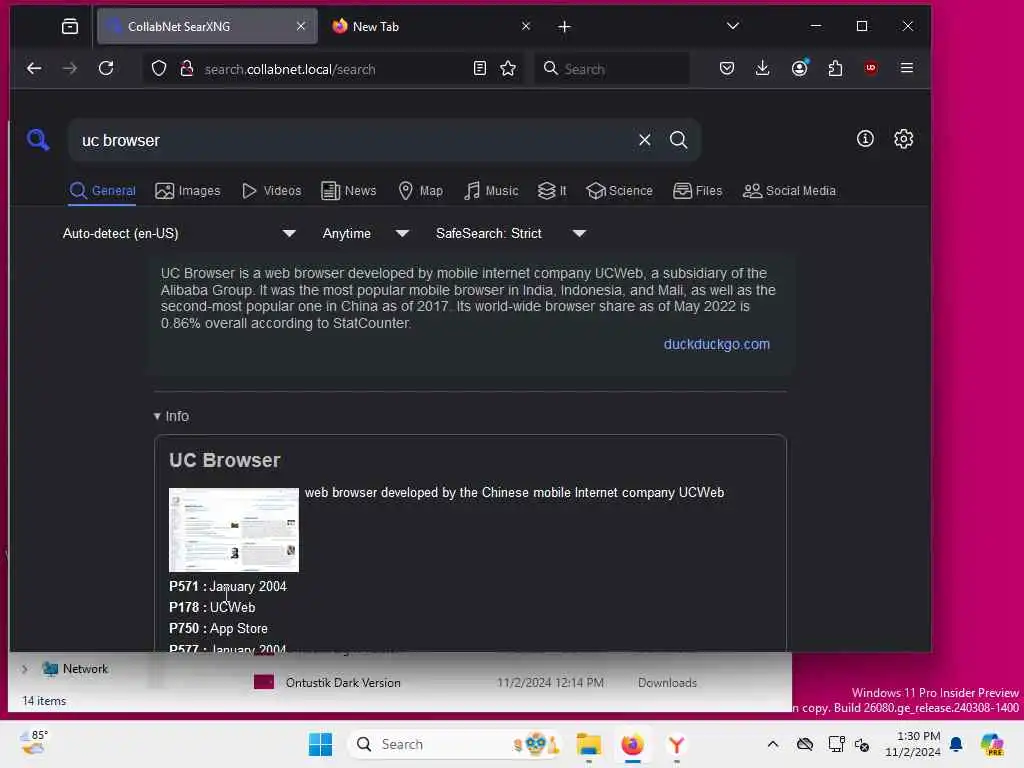Viewport: 1024px width, 768px height.
Task: Switch to the Science search category
Action: pyautogui.click(x=619, y=191)
